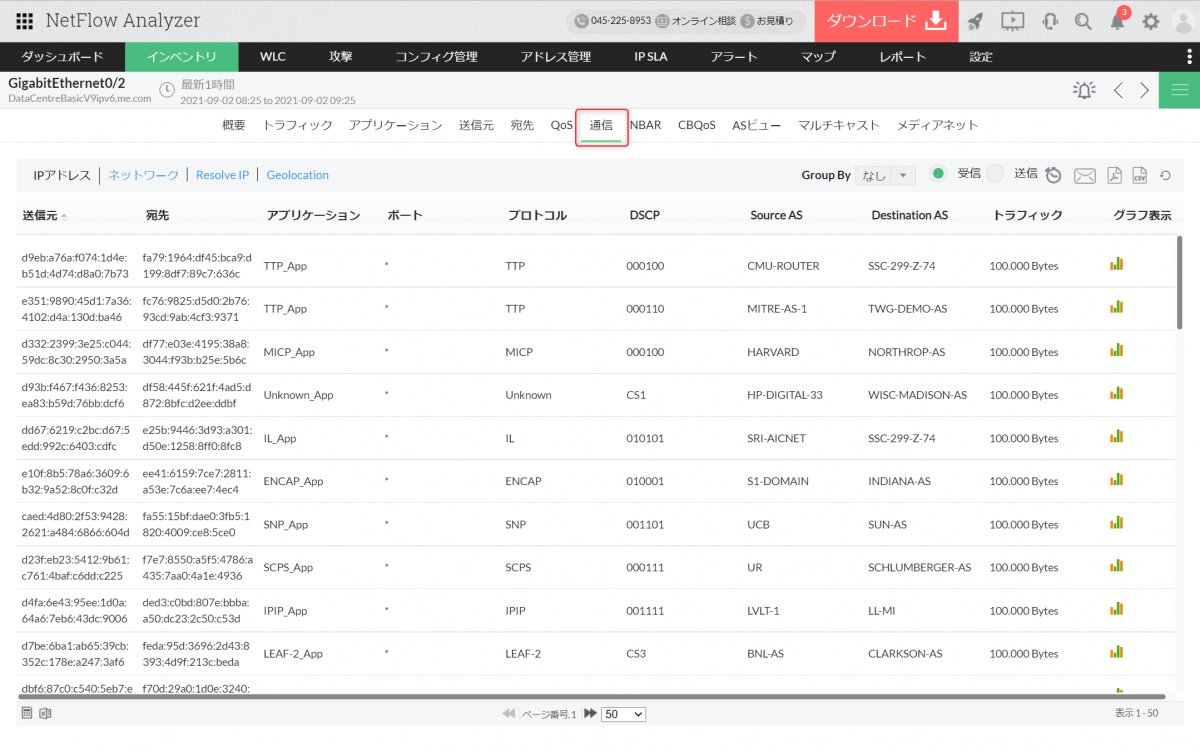The width and height of the screenshot is (1200, 751).
Task: Click the rocket icon in header
Action: [x=976, y=21]
